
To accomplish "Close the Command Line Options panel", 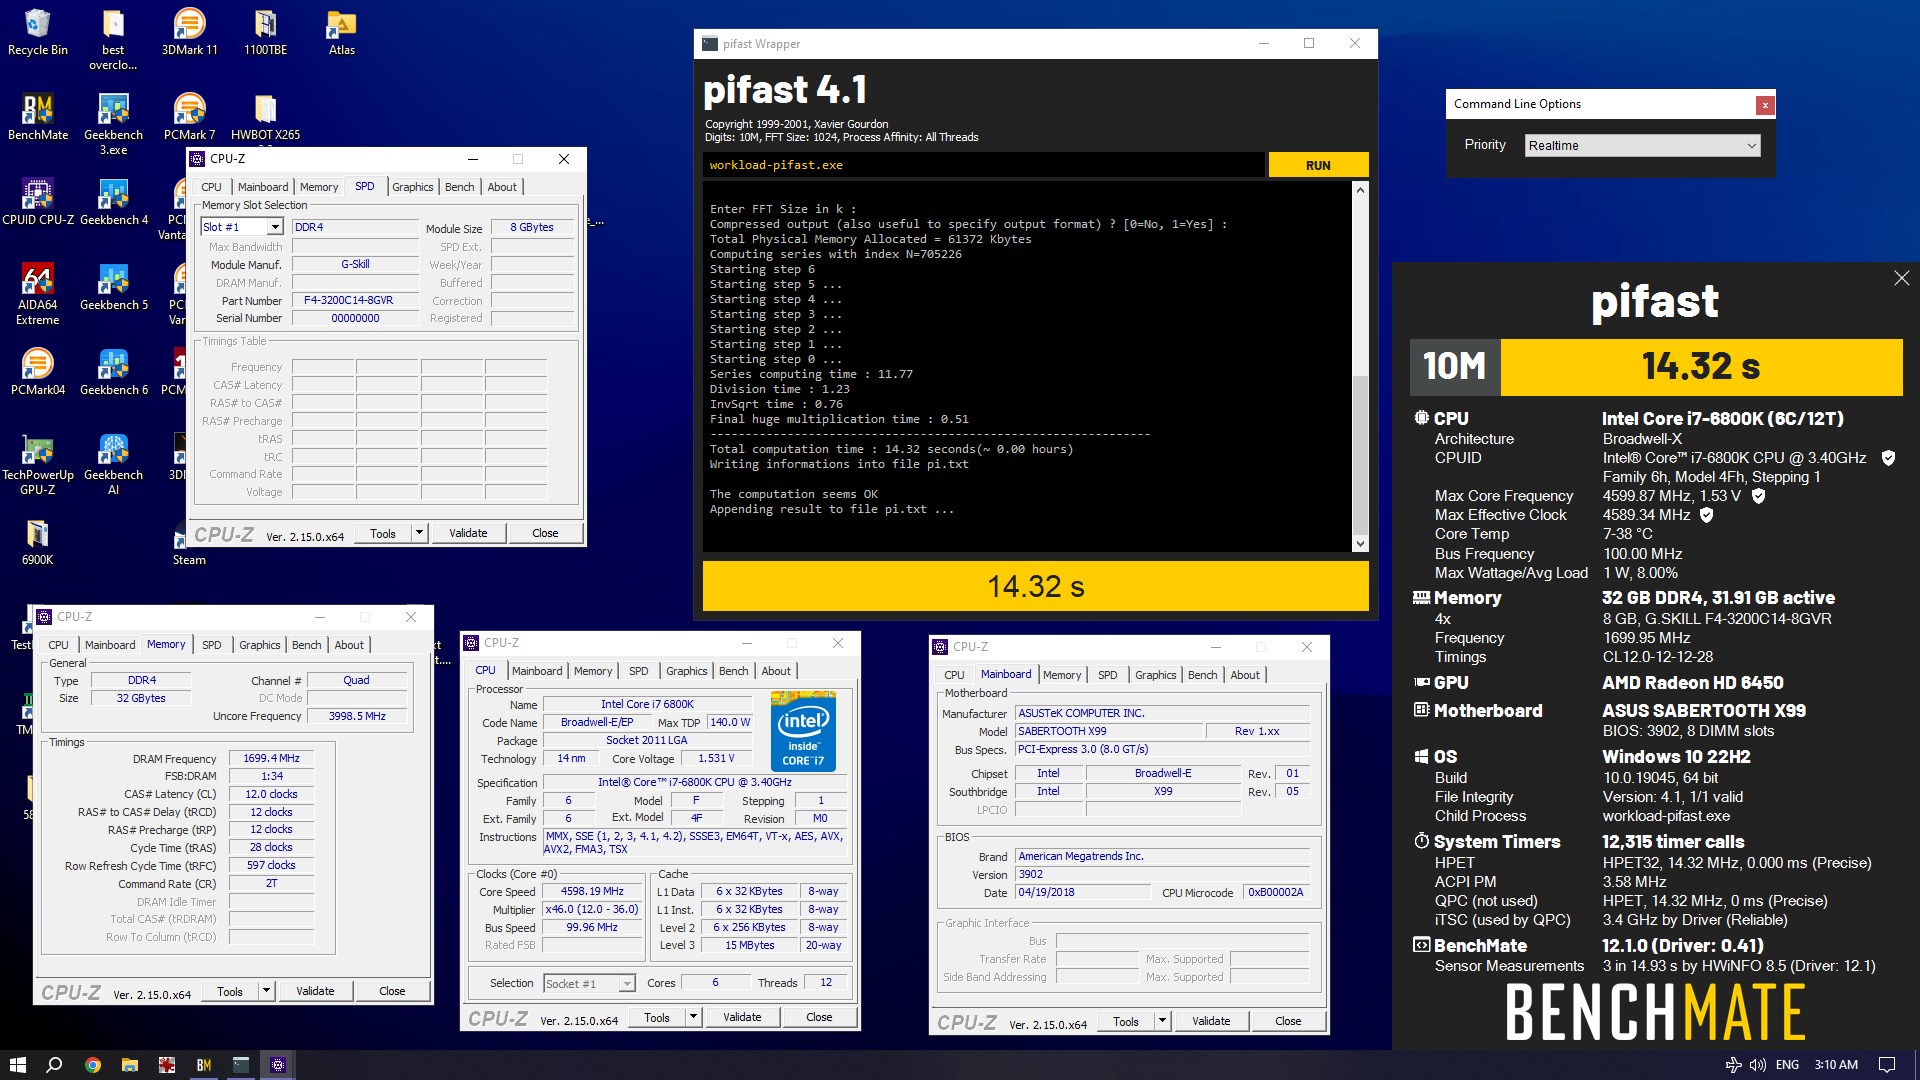I will pos(1765,104).
